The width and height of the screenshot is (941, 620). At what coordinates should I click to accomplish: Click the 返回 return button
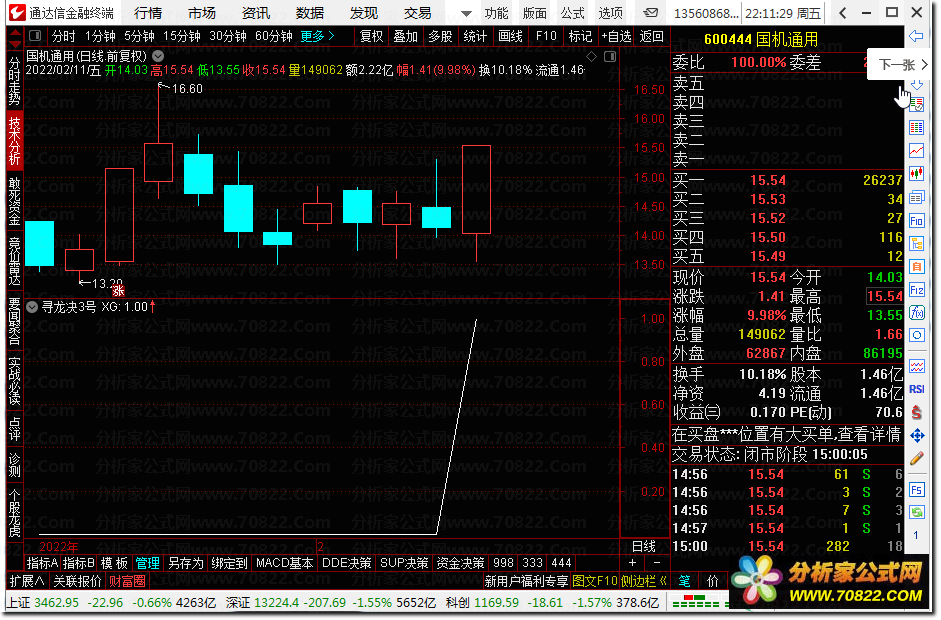652,37
